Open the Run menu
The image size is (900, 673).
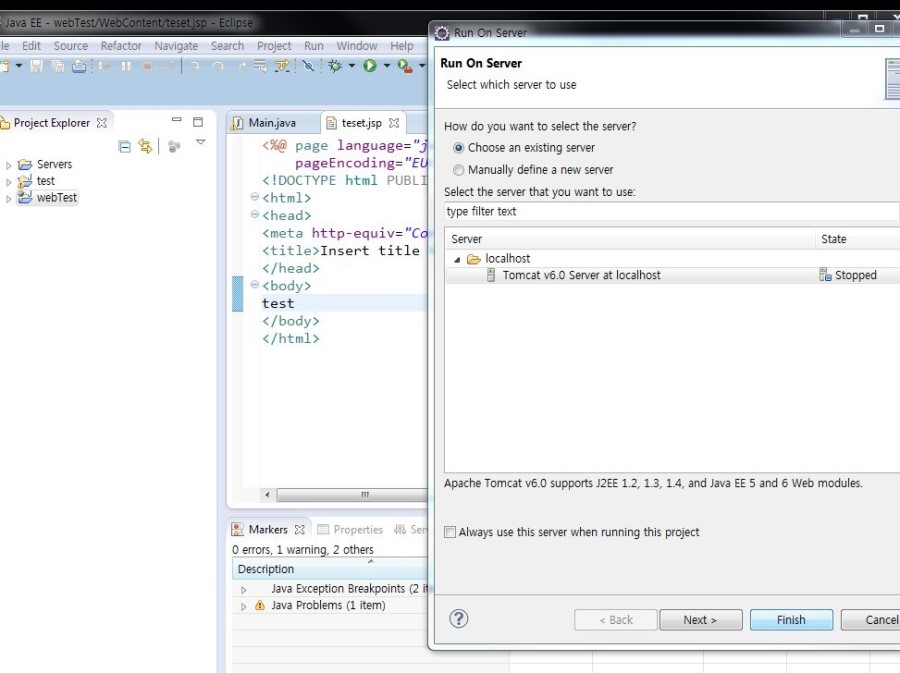tap(313, 46)
